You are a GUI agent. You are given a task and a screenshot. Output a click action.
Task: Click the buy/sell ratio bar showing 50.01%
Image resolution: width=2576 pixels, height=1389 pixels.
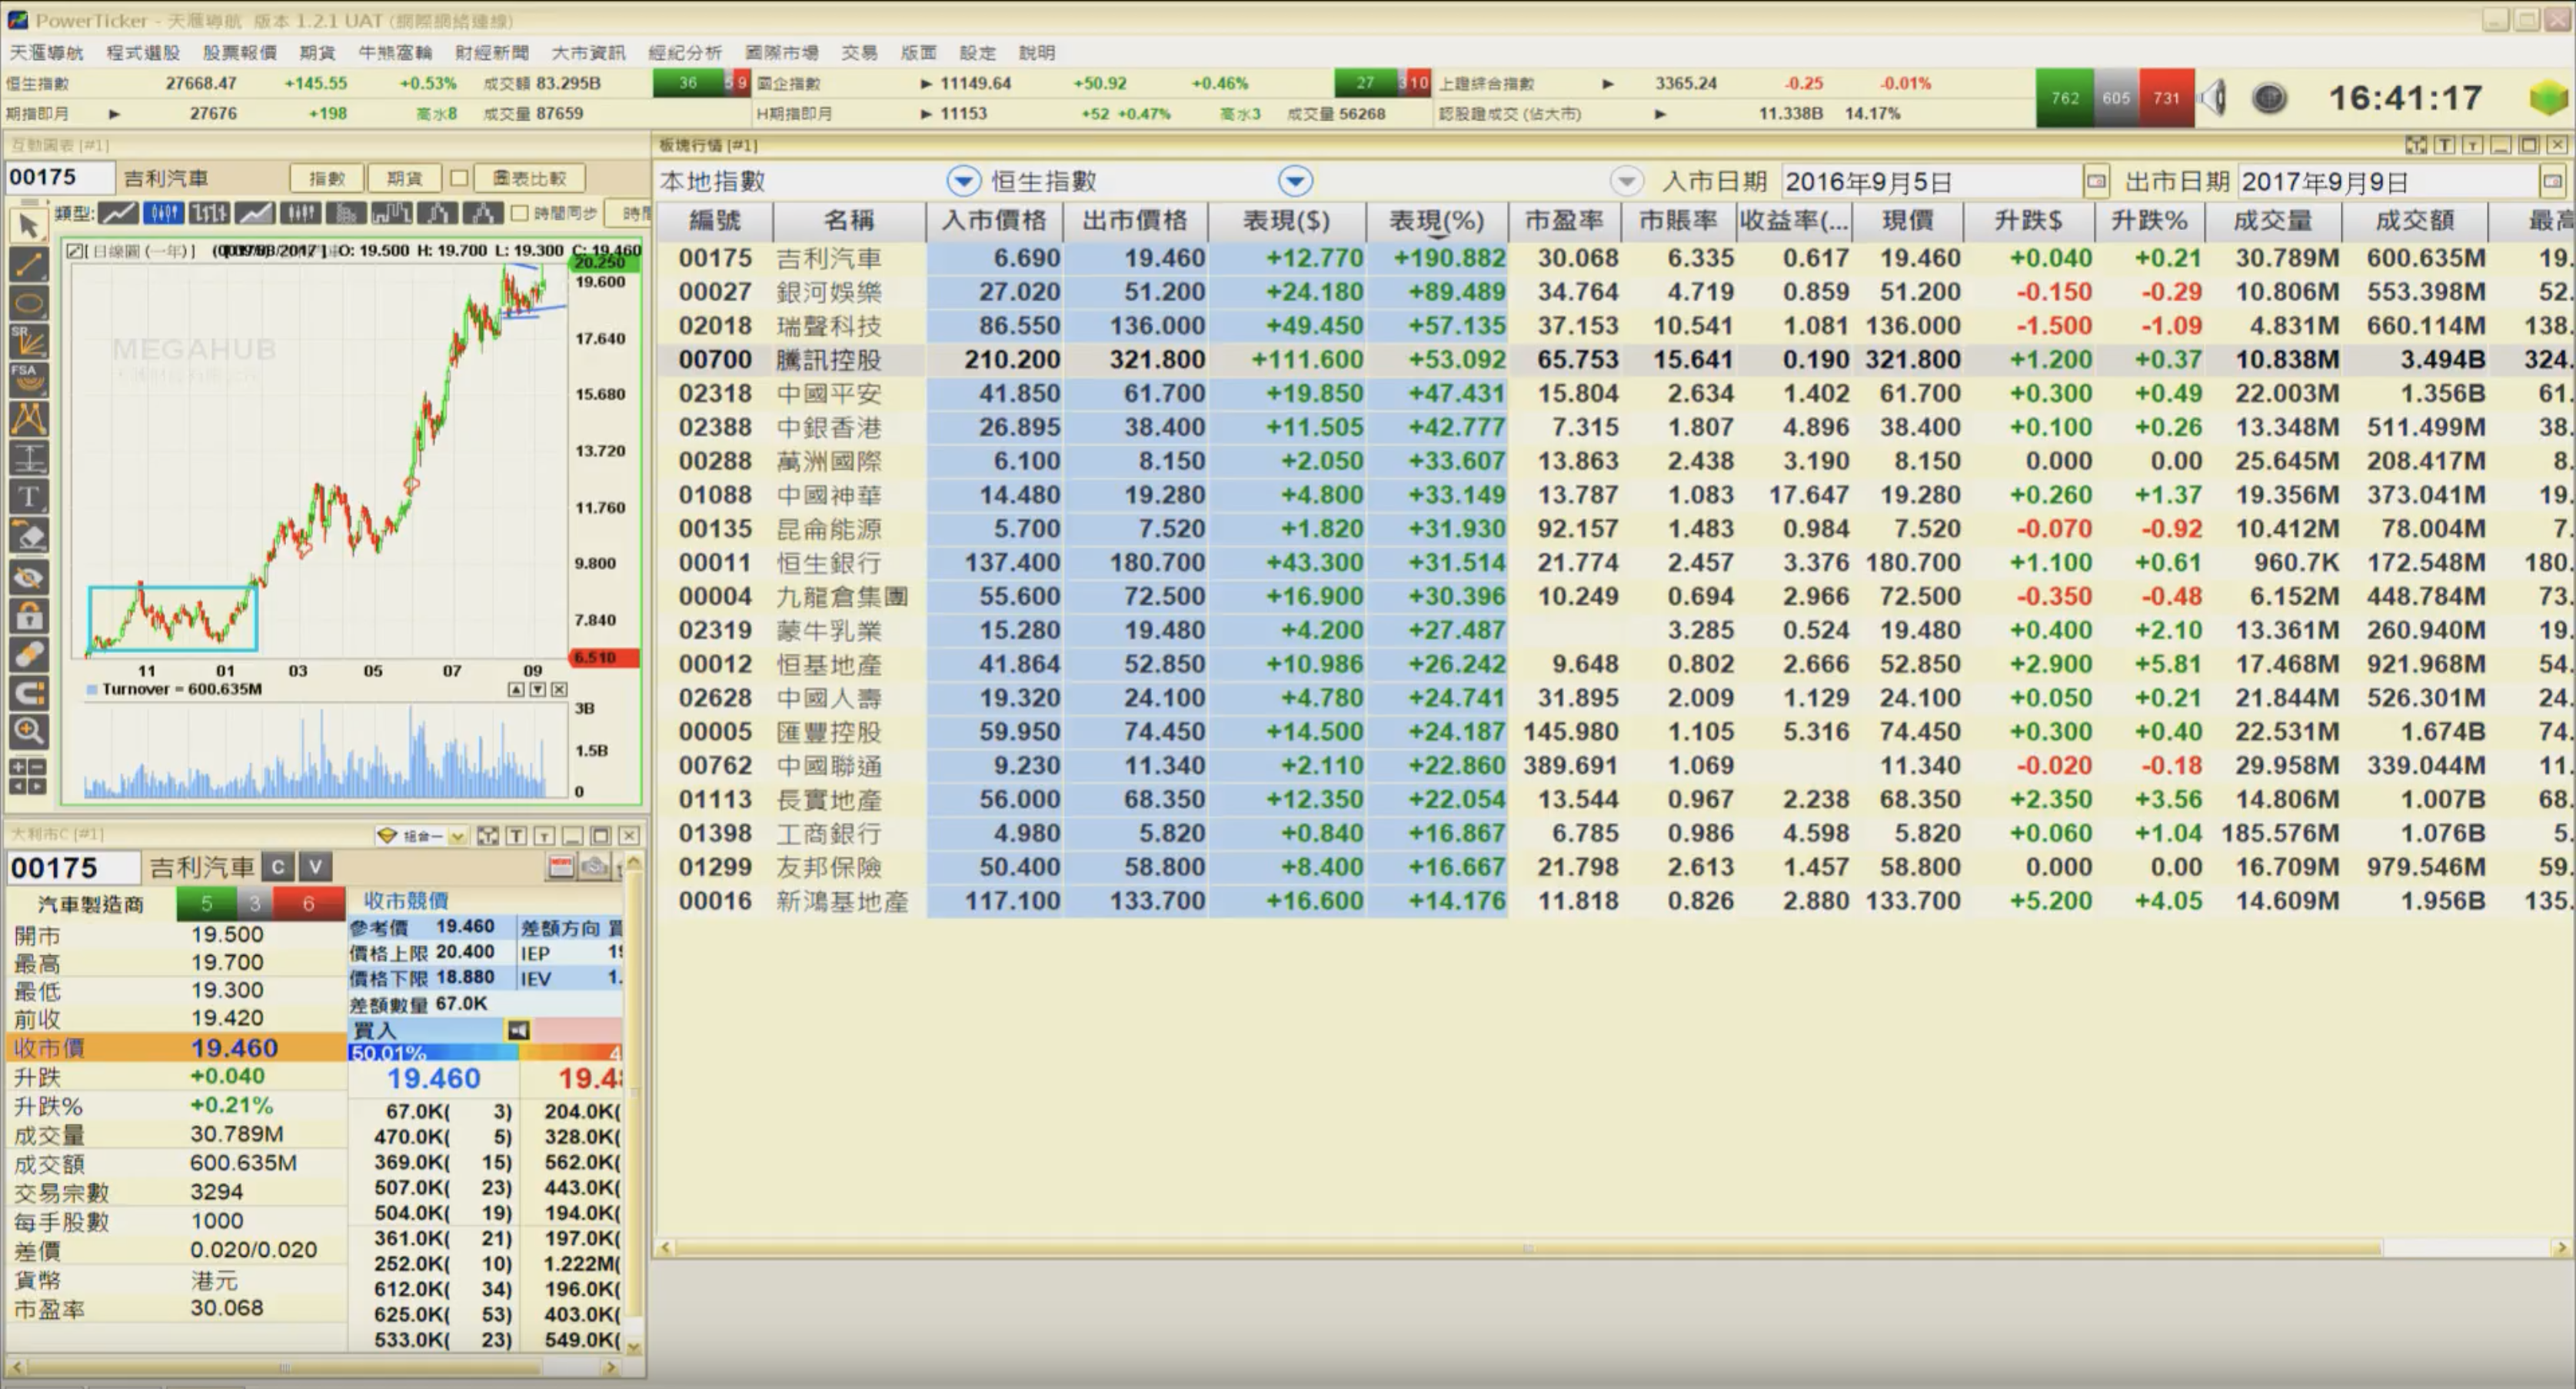[x=486, y=1053]
